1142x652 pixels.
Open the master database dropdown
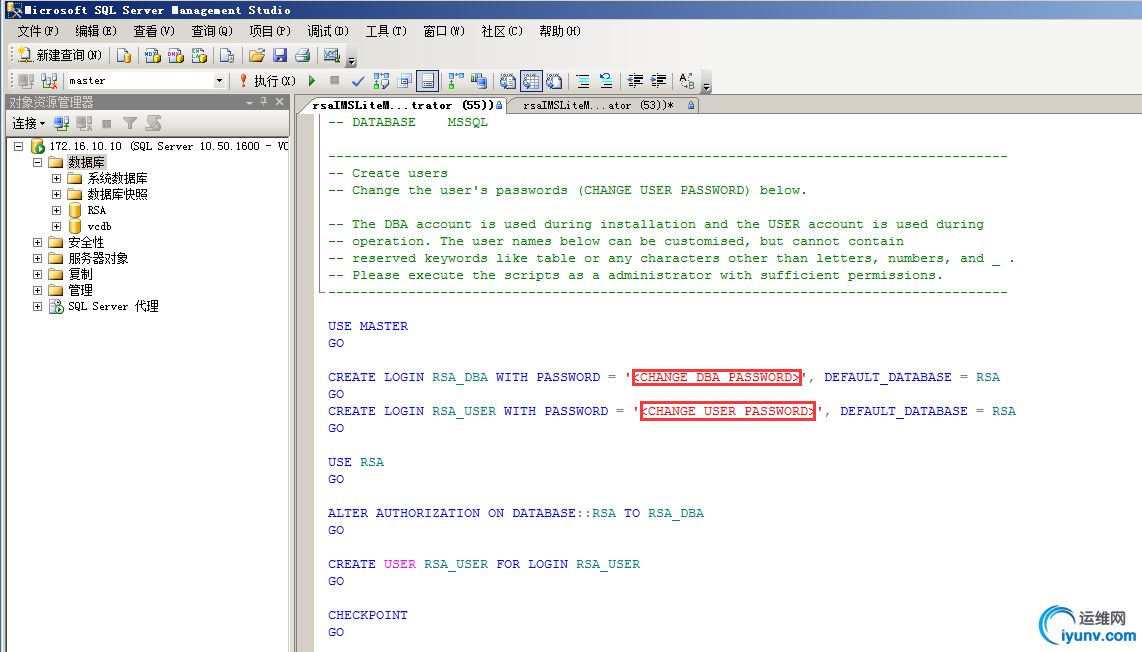219,81
